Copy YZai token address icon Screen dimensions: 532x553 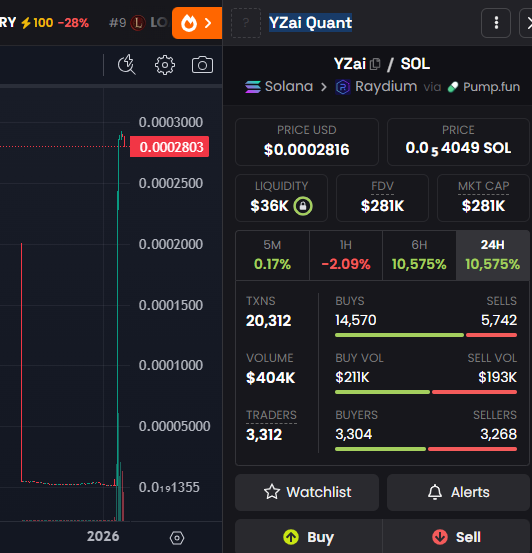tap(375, 64)
